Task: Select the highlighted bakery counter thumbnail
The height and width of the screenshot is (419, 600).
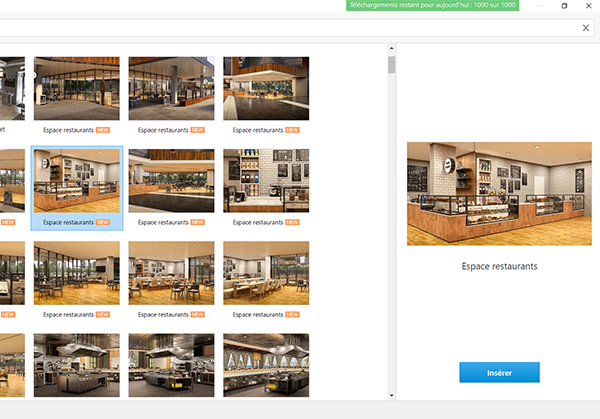Action: pyautogui.click(x=77, y=182)
